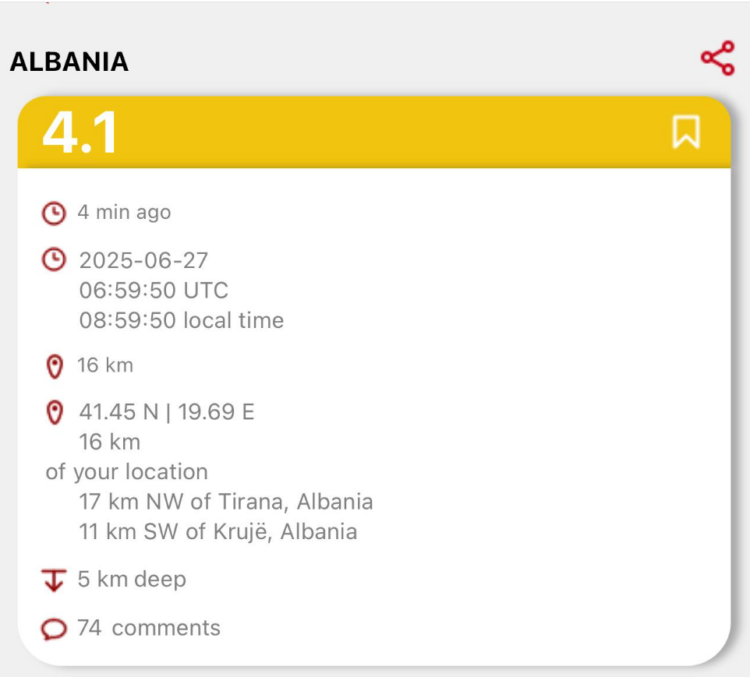Screen dimensions: 750x677
Task: Click the ALBANIA heading
Action: click(x=69, y=62)
